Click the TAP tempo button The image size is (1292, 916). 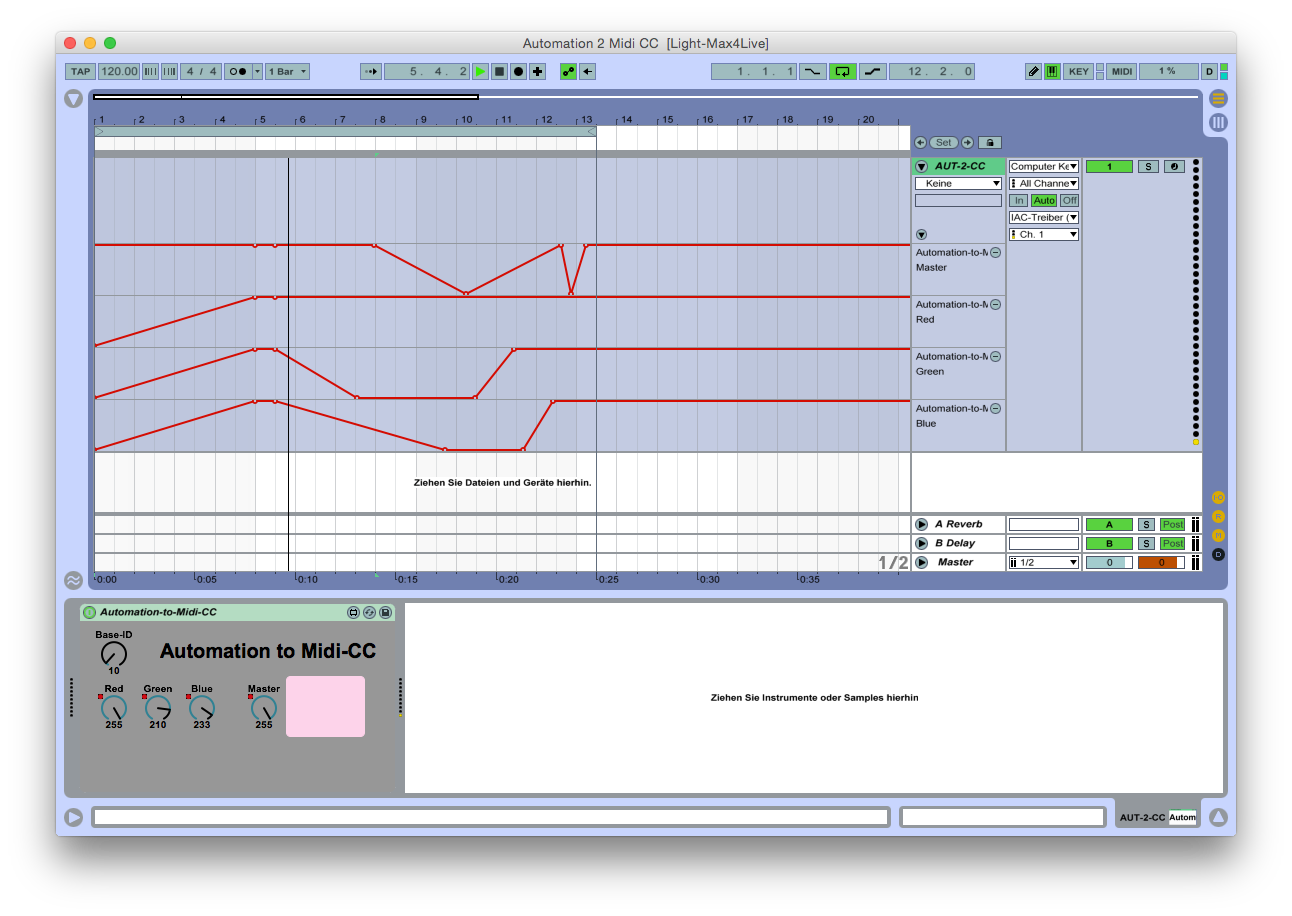click(x=80, y=71)
